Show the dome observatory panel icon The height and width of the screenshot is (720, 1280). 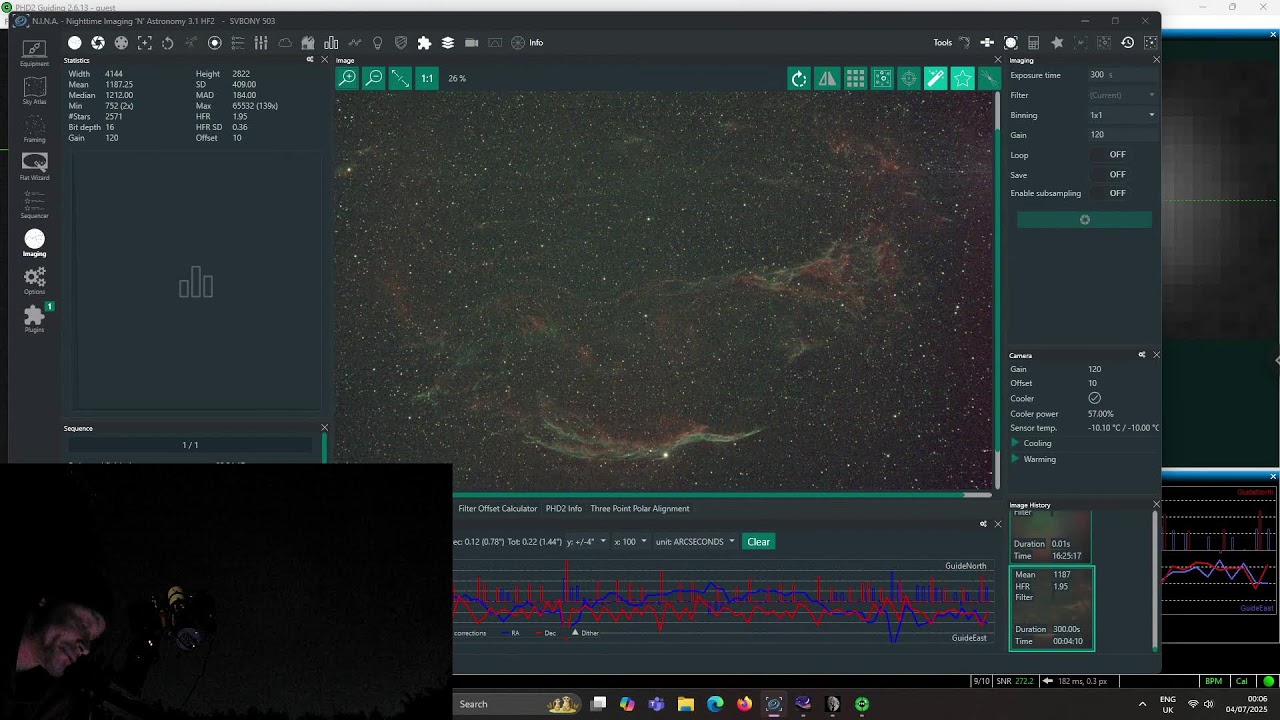[308, 43]
